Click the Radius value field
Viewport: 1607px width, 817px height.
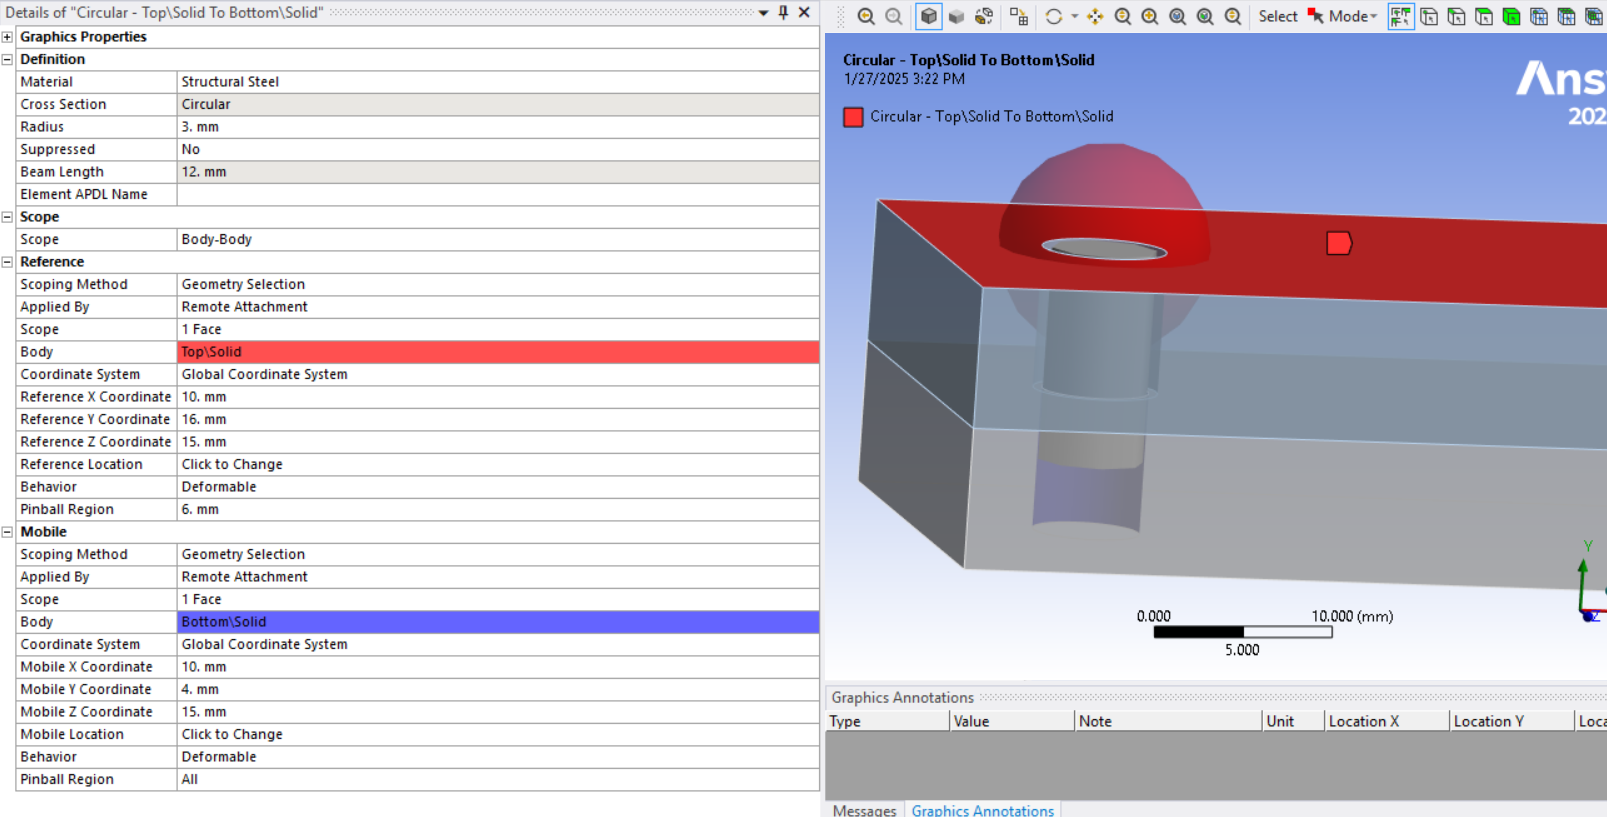coord(497,127)
